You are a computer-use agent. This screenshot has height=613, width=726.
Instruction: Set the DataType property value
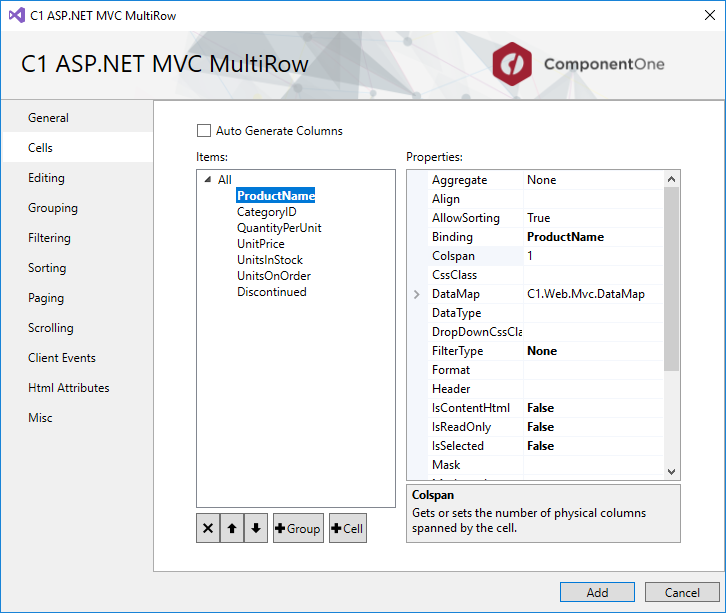point(593,313)
